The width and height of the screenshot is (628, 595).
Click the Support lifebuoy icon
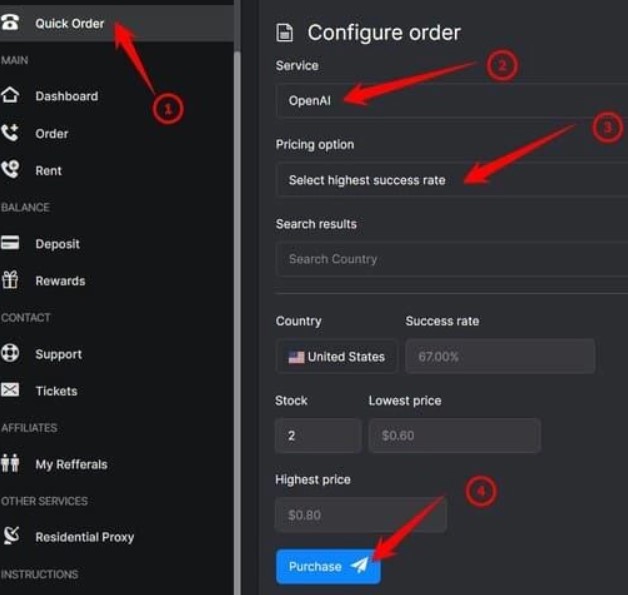tap(10, 354)
